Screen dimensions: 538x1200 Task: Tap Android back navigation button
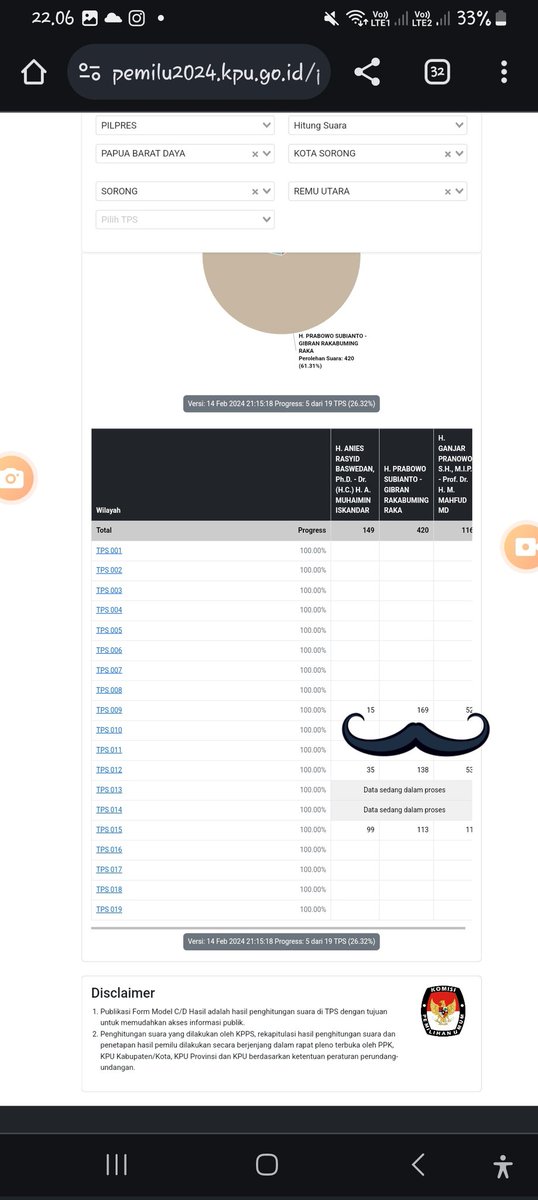point(418,1163)
